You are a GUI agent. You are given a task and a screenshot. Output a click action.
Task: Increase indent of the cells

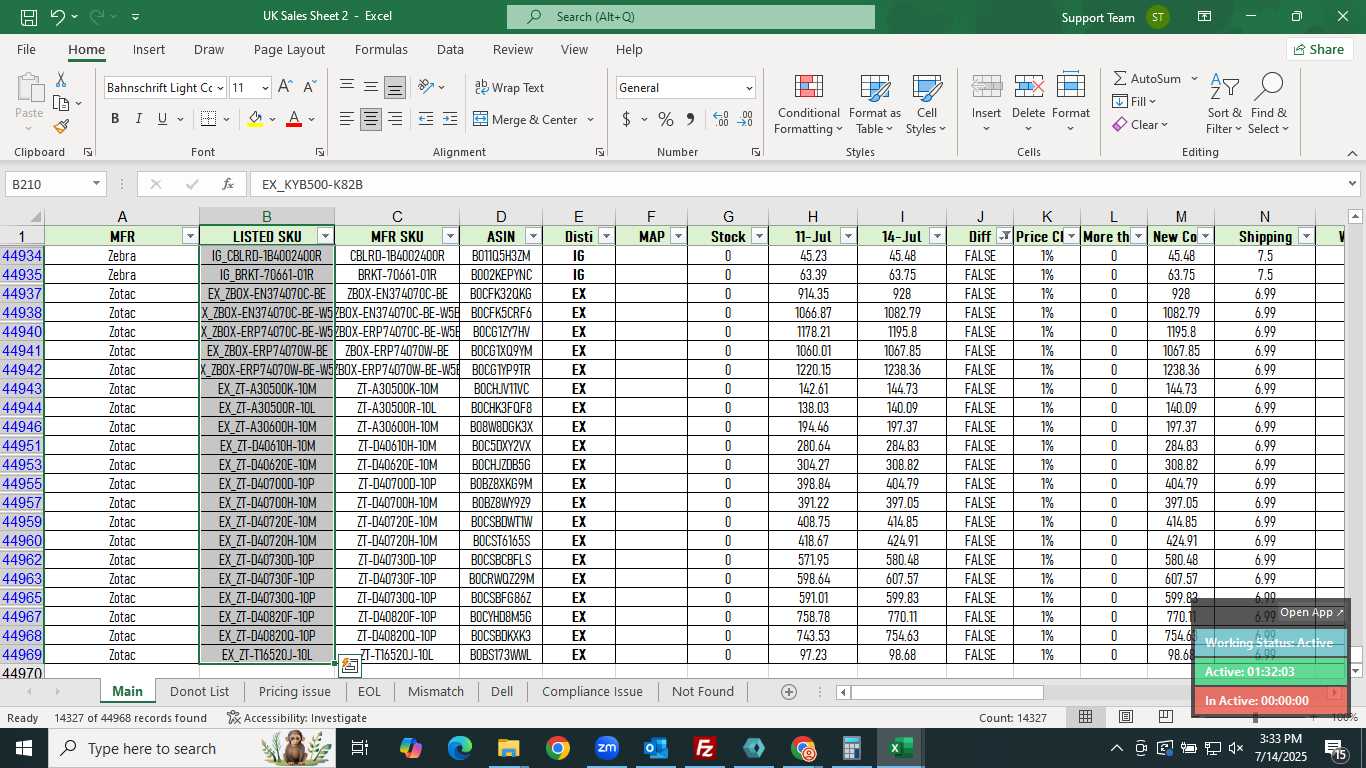click(x=450, y=119)
